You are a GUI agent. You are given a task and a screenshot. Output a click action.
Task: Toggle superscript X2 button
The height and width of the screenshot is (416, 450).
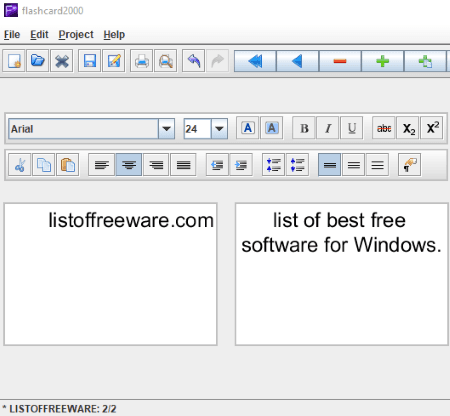pos(432,128)
